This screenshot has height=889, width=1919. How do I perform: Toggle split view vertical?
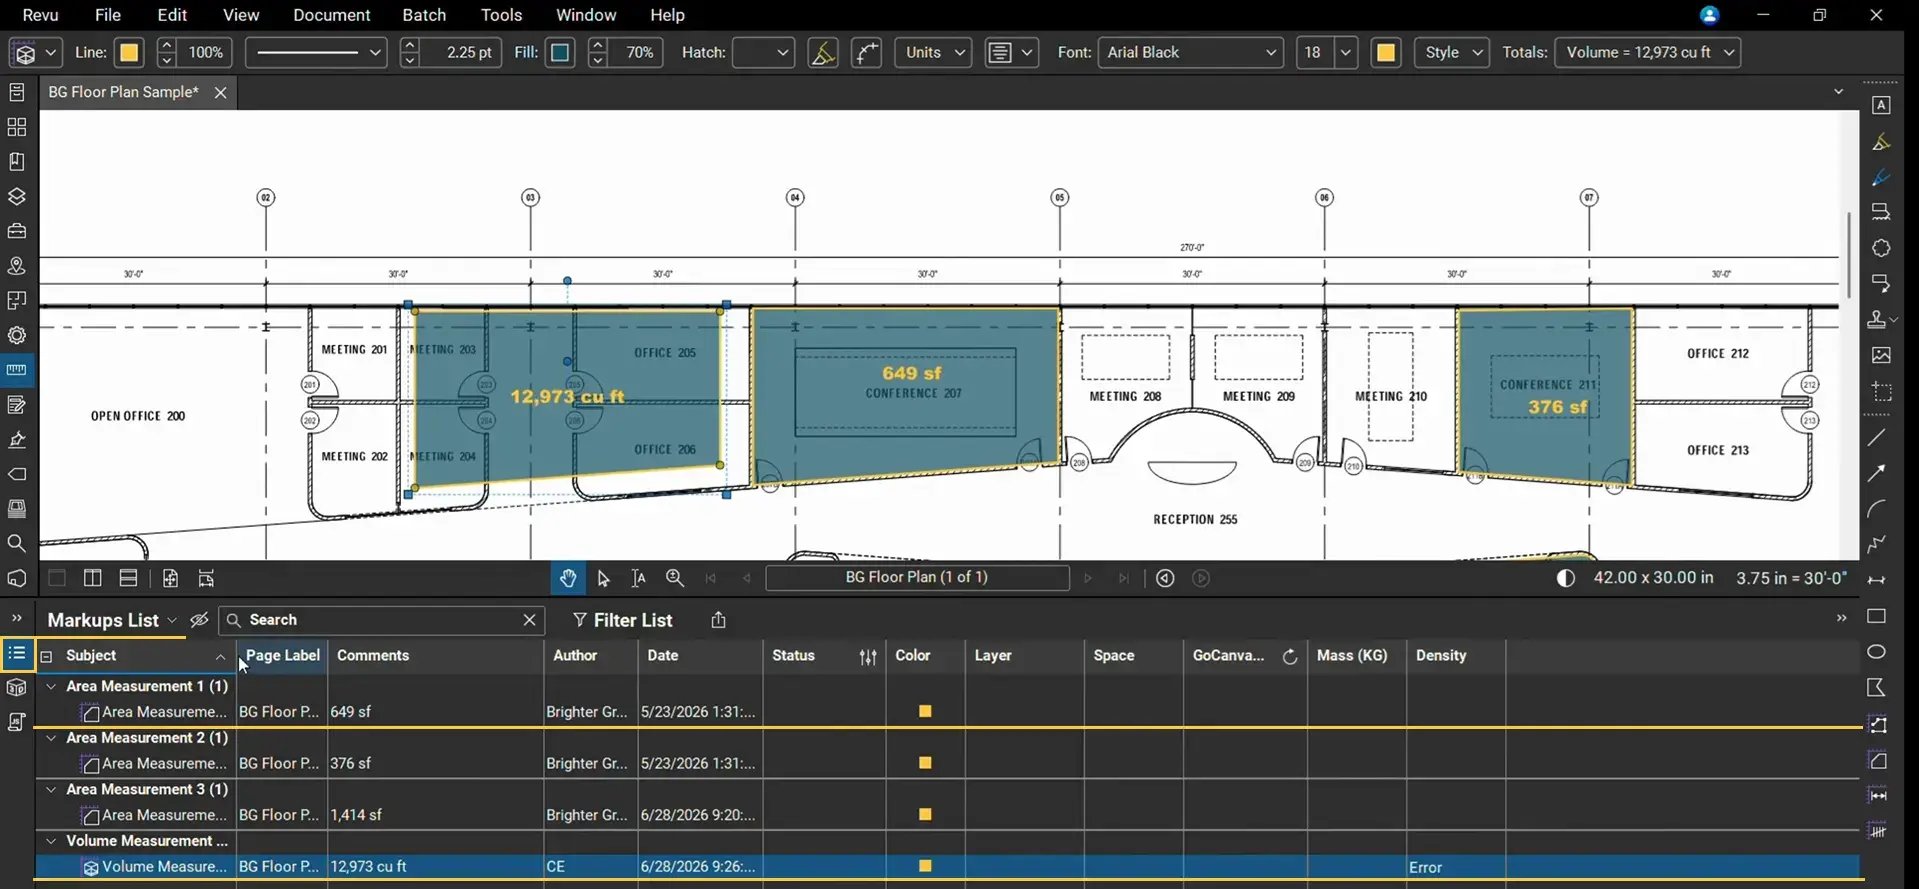pos(92,578)
